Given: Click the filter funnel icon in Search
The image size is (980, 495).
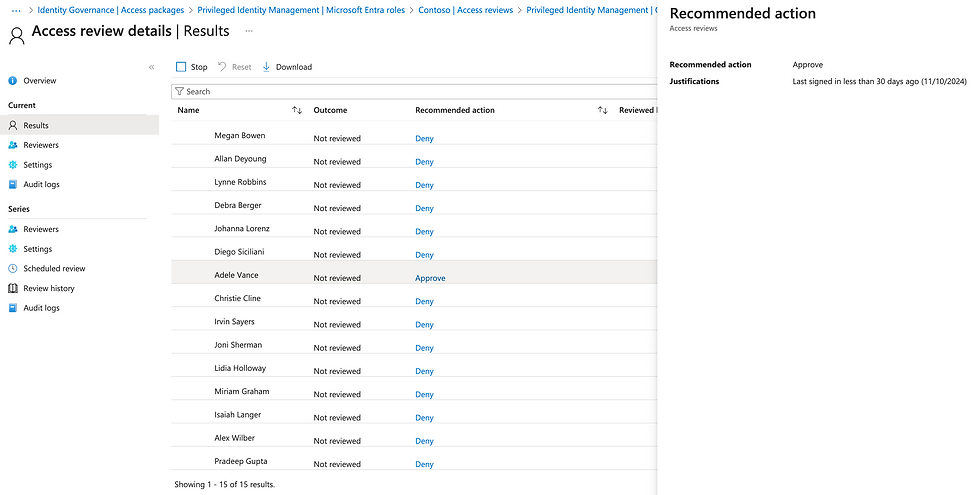Looking at the screenshot, I should [179, 91].
